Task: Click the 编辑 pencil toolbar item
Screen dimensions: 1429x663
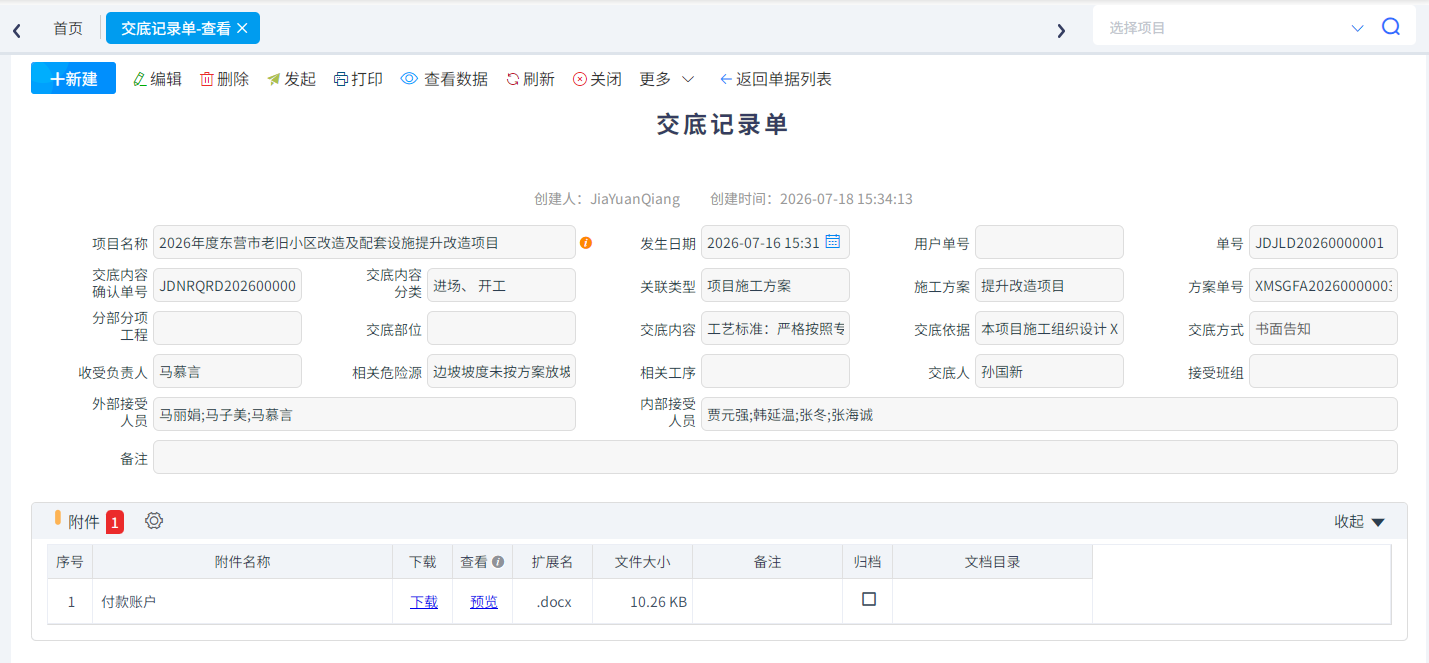Action: point(157,79)
